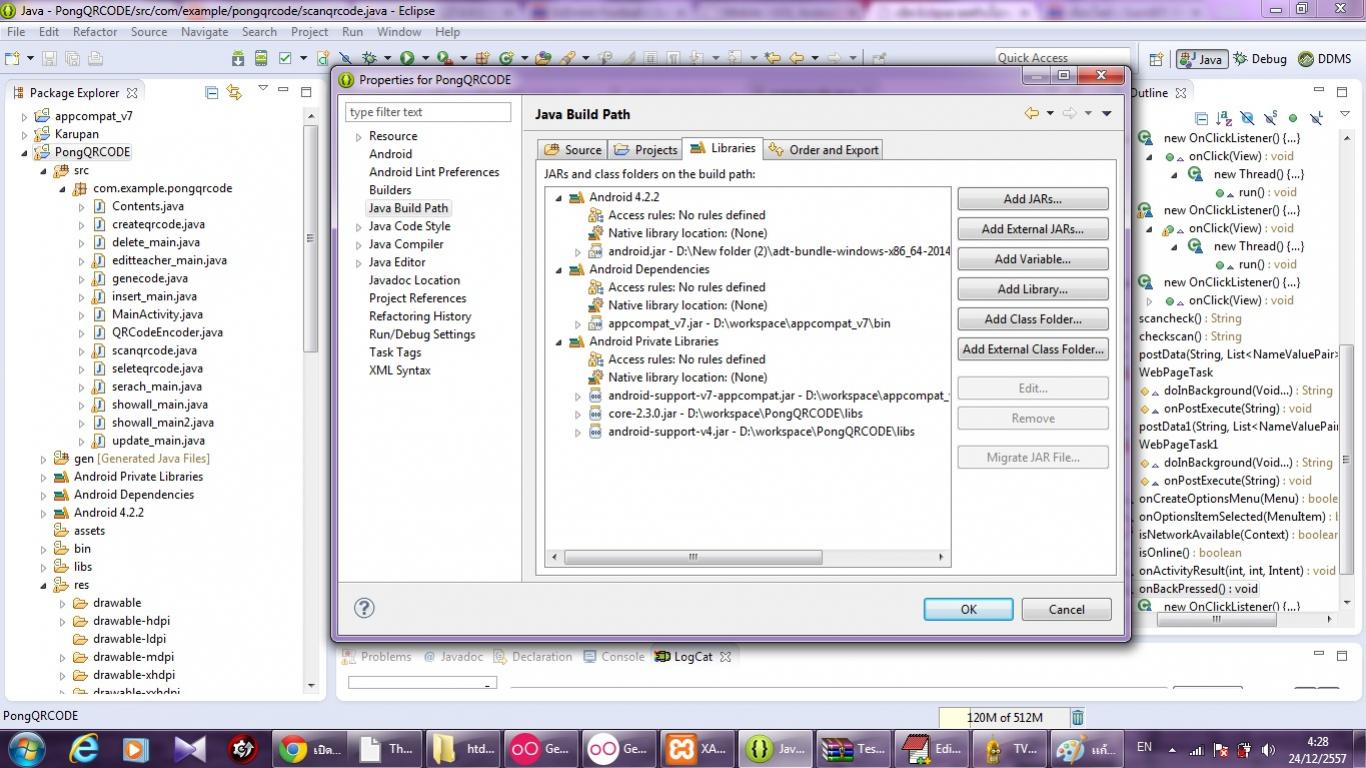This screenshot has width=1366, height=768.
Task: Click the green Run toolbar button
Action: tap(407, 58)
